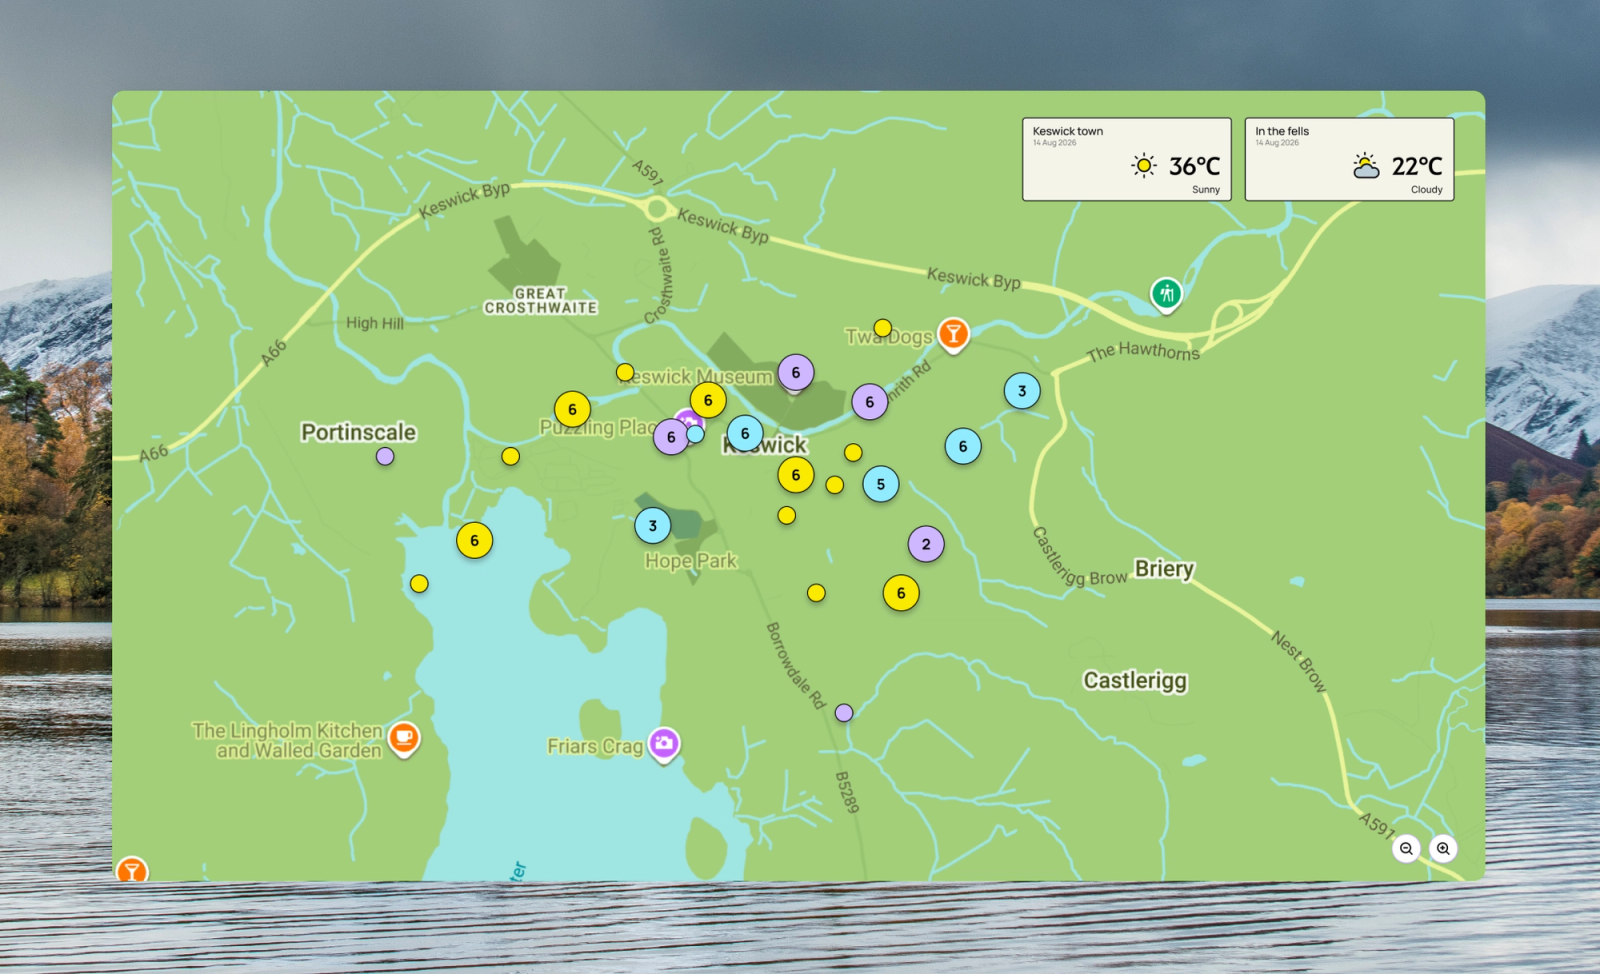The width and height of the screenshot is (1600, 974).
Task: Click the Great Crosthwaite label
Action: pyautogui.click(x=541, y=301)
